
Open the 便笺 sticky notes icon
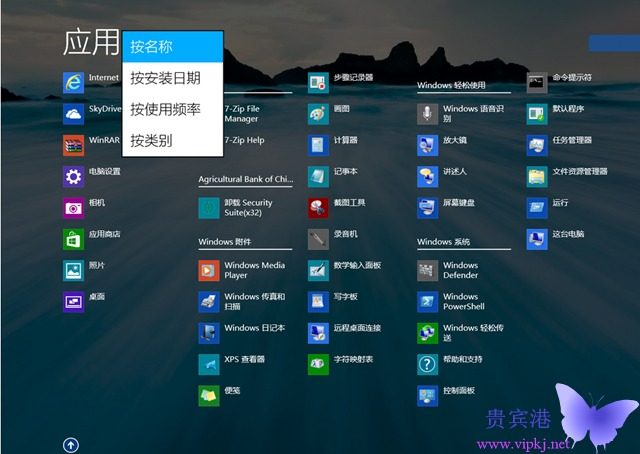point(209,396)
